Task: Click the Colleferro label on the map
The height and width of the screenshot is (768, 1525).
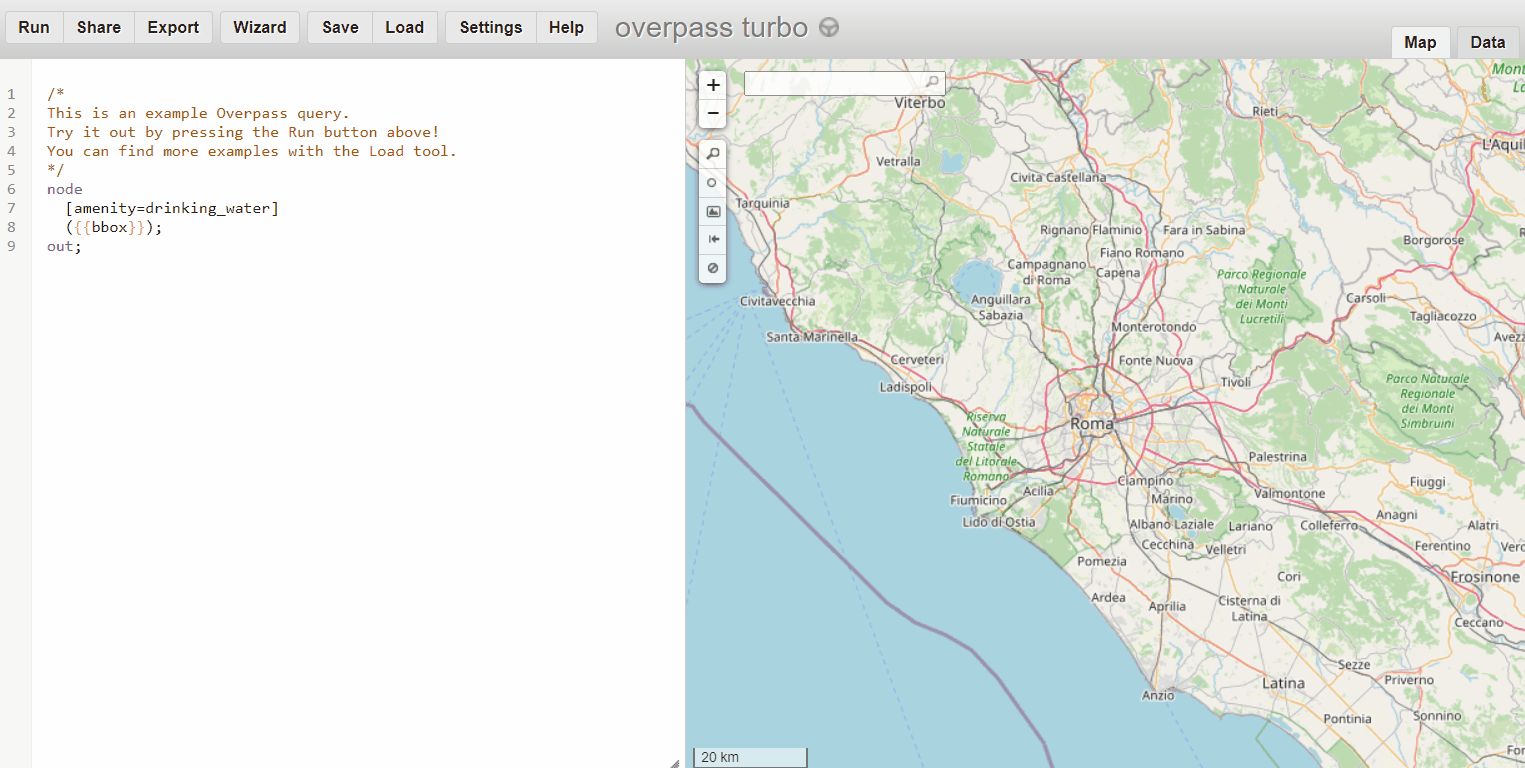Action: 1329,525
